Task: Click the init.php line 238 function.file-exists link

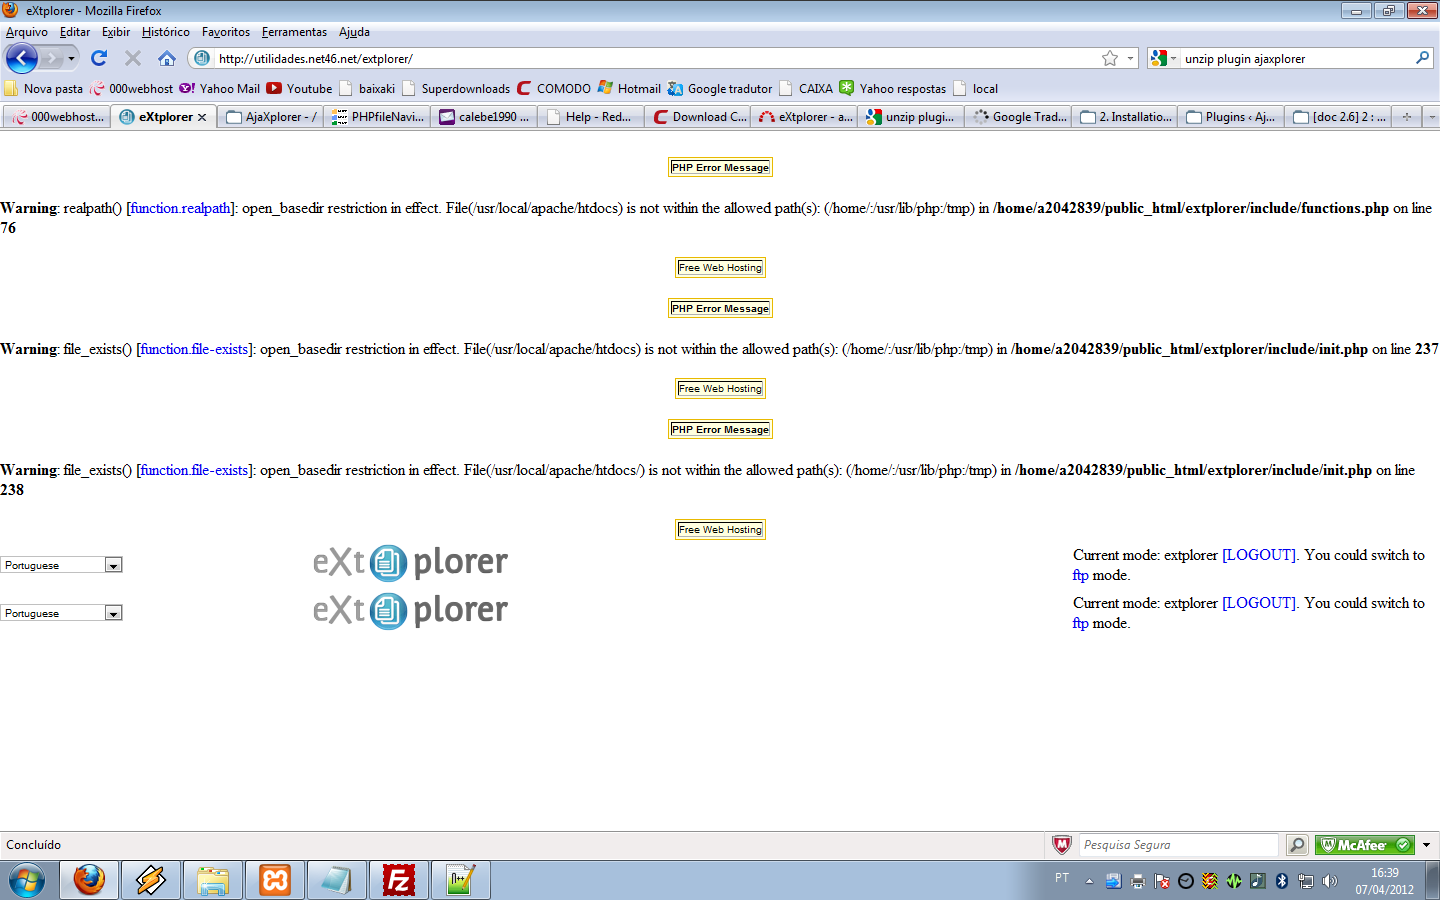Action: (195, 470)
